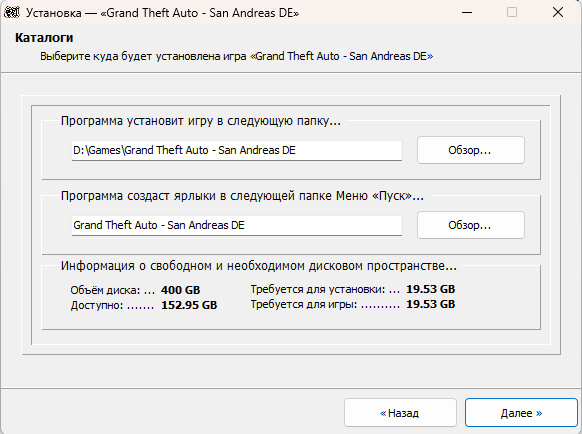Click the Требуется для установки size value
This screenshot has width=582, height=434.
(431, 289)
